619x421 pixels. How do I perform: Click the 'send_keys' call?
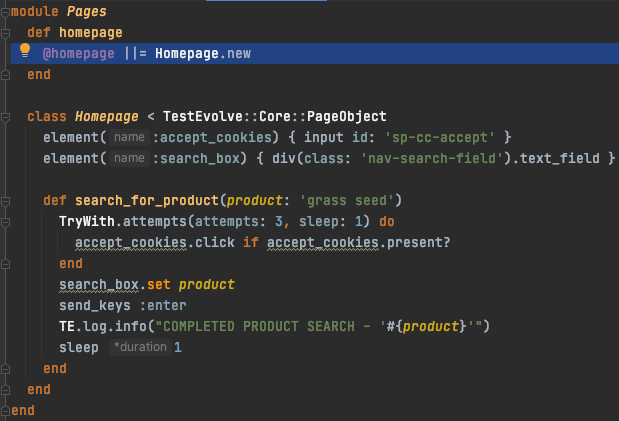(95, 306)
